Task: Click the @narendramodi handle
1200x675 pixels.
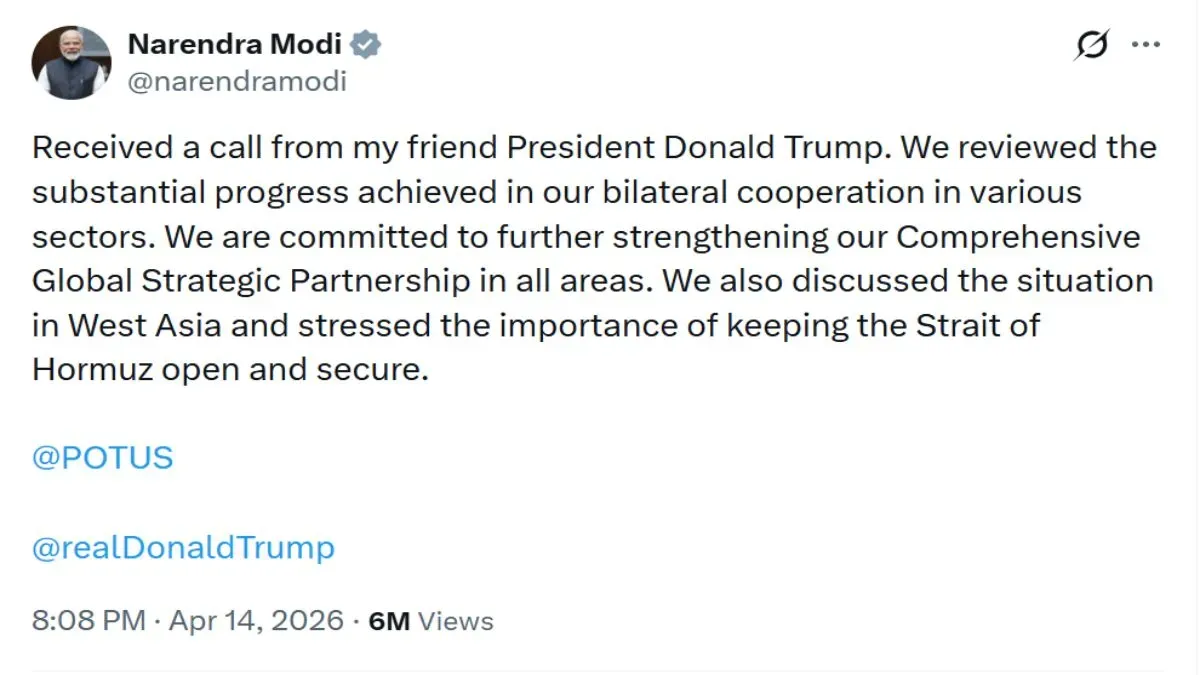Action: pos(238,82)
